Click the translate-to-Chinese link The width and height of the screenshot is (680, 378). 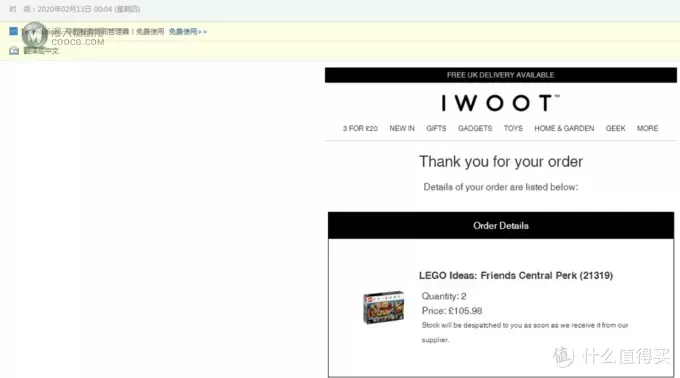[41, 51]
